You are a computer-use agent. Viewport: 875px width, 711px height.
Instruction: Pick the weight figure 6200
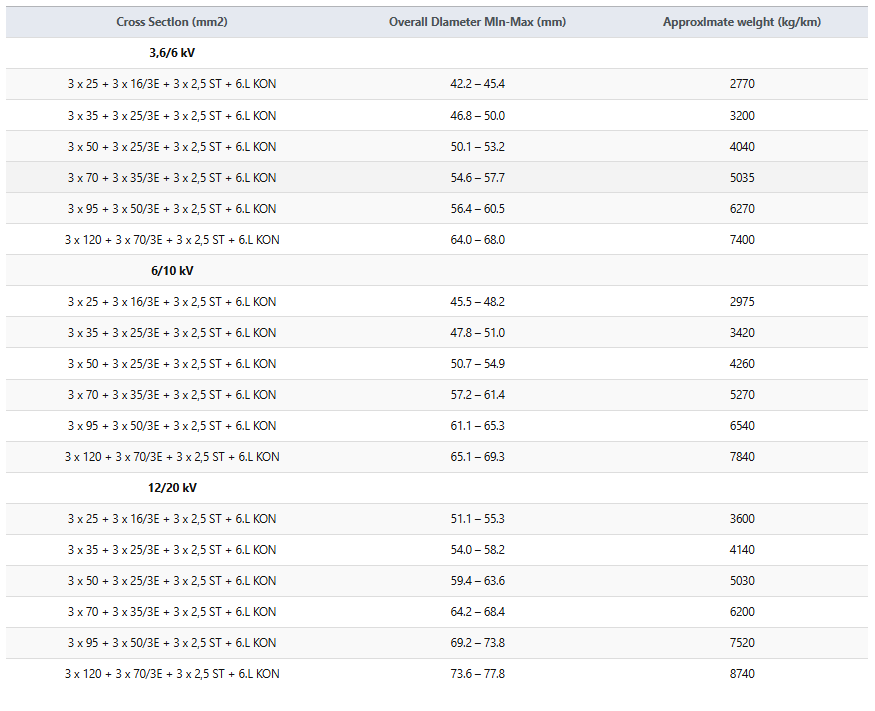coord(742,612)
